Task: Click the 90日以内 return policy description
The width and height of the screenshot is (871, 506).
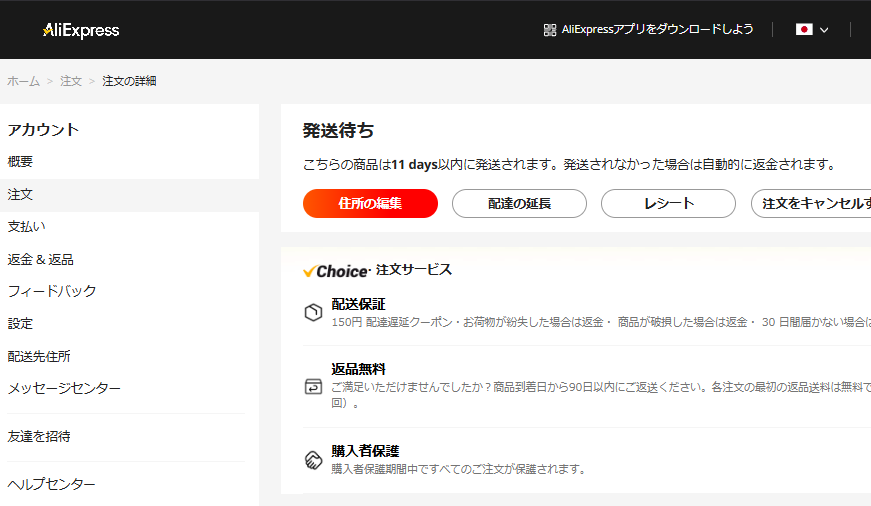Action: [601, 394]
